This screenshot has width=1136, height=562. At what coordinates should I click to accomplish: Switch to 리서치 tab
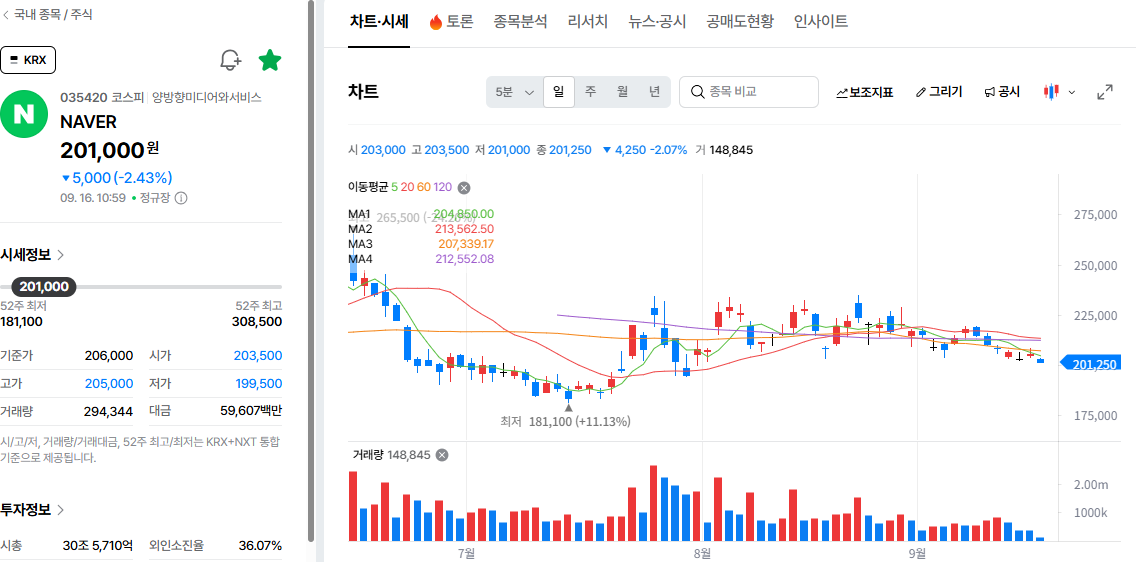coord(588,22)
